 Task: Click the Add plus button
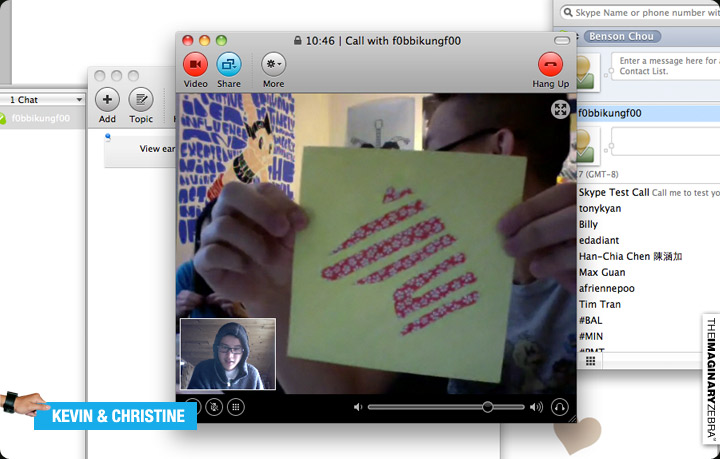tap(107, 99)
